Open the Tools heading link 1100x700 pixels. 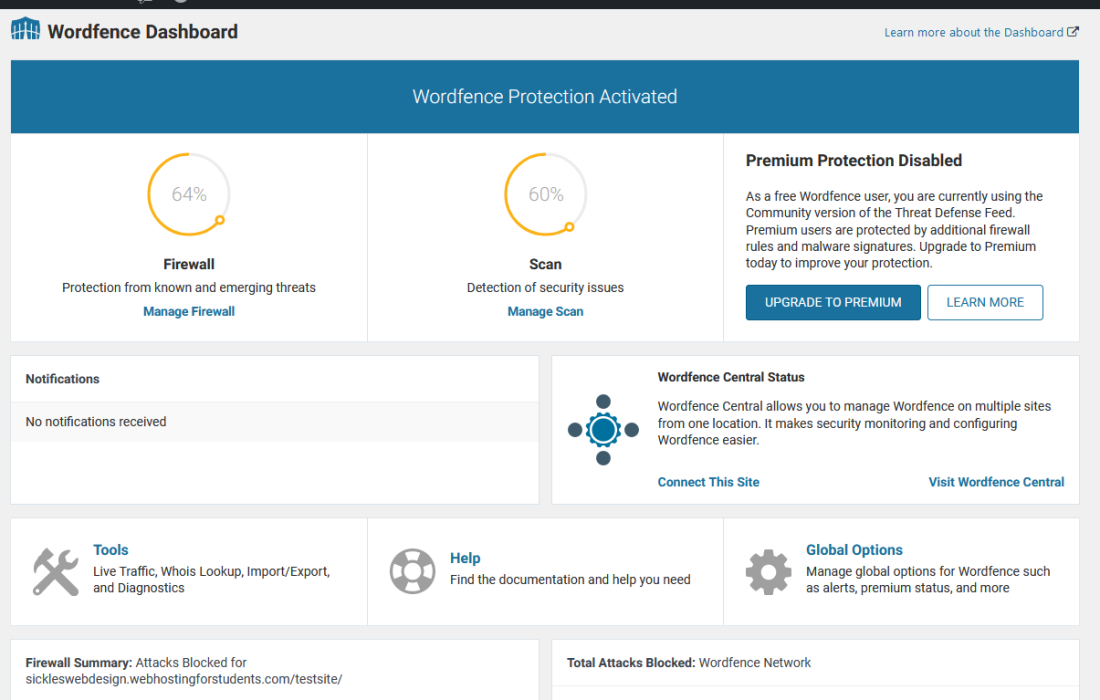point(111,550)
